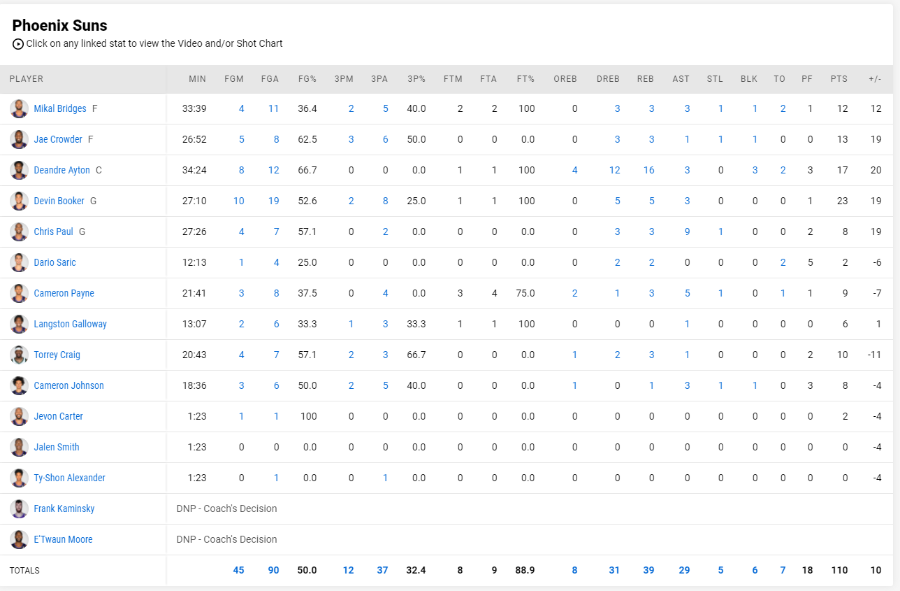The height and width of the screenshot is (591, 900).
Task: Open Mikal Bridges player profile link
Action: coord(60,108)
